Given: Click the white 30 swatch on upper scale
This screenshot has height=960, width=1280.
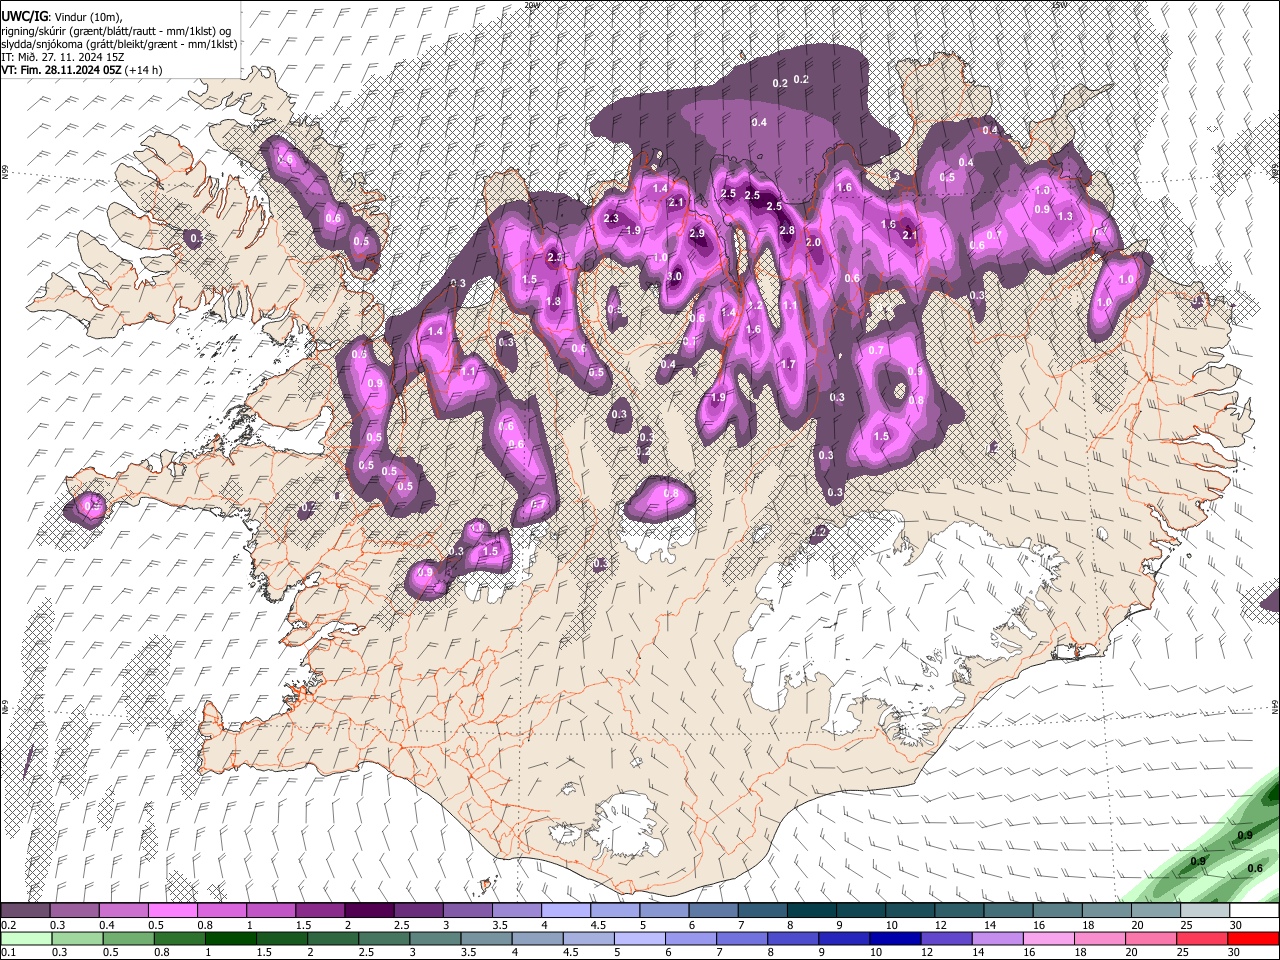Looking at the screenshot, I should click(x=1254, y=911).
